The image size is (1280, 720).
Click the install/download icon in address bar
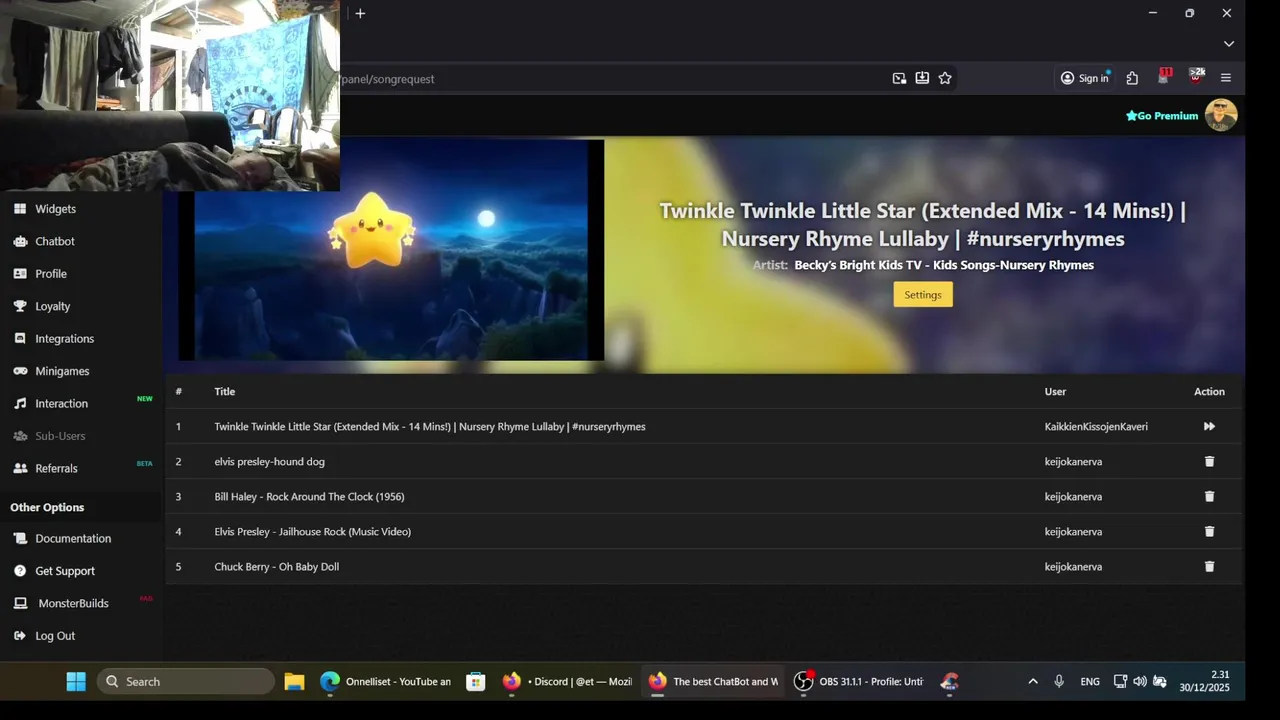coord(922,78)
